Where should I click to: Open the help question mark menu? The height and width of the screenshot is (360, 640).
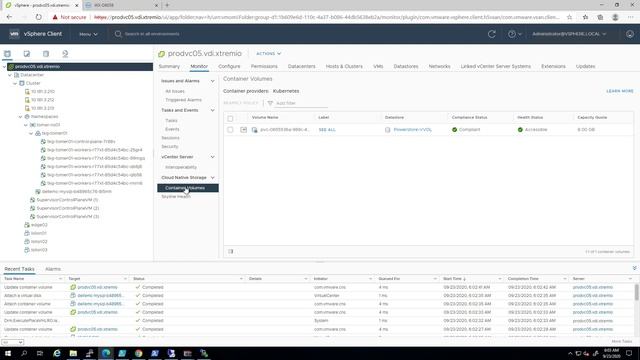tap(514, 34)
